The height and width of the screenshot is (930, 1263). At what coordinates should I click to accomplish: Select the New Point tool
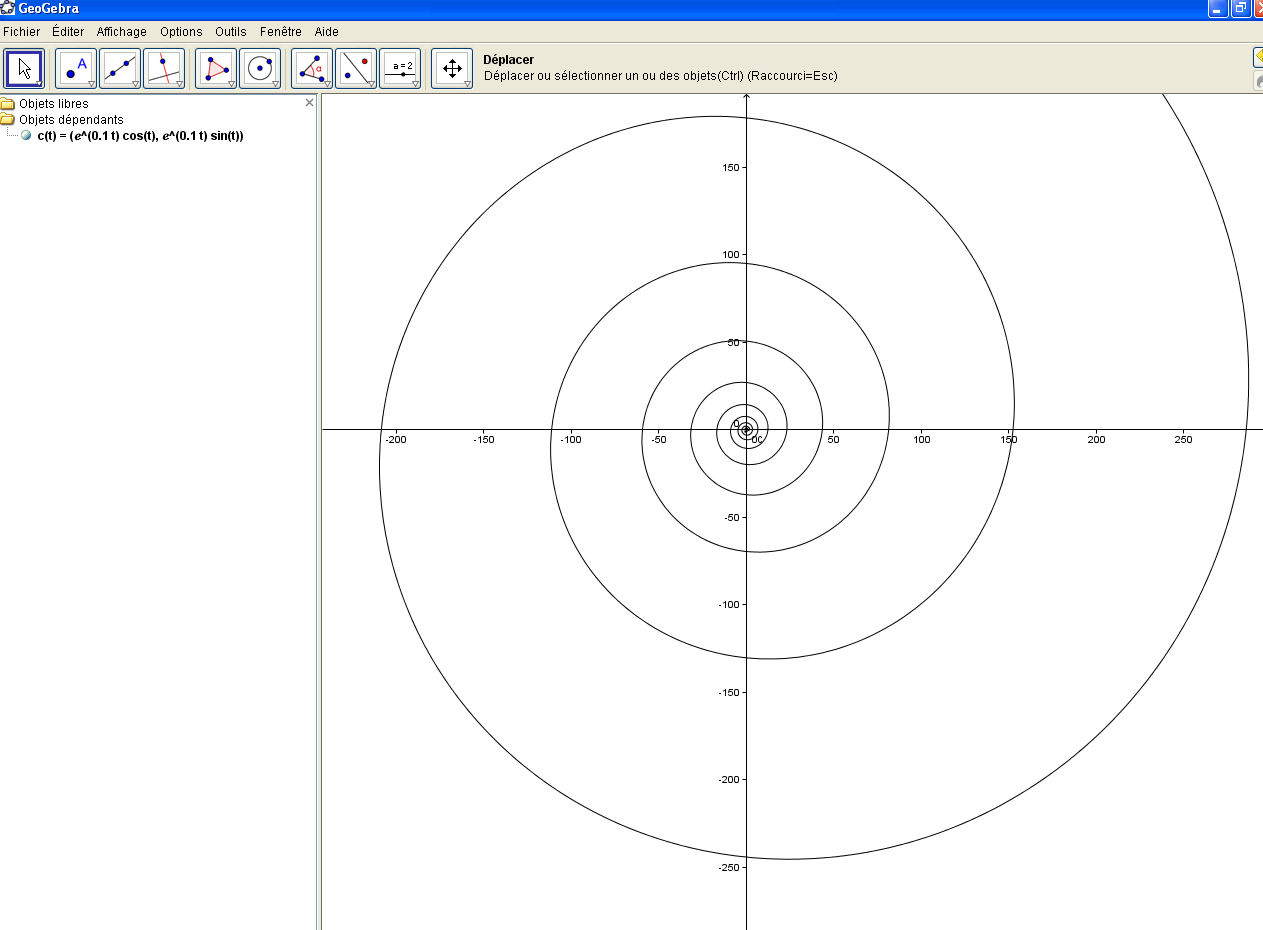[x=76, y=69]
